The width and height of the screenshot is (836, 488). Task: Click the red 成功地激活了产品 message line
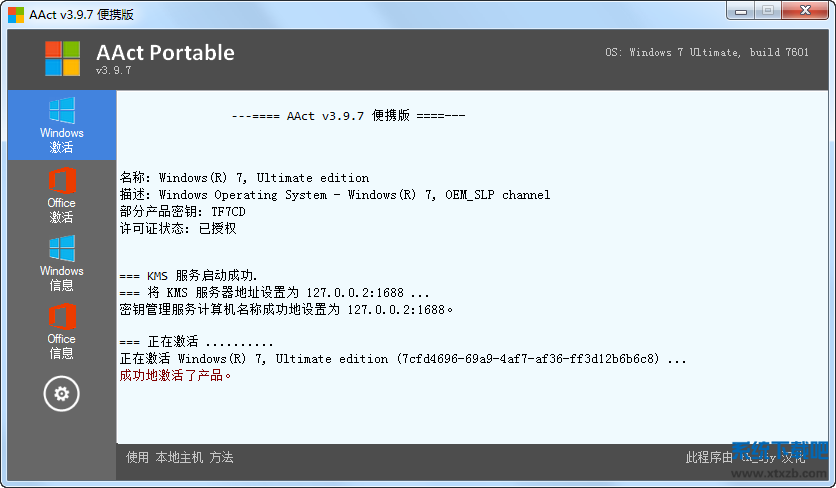[x=176, y=375]
